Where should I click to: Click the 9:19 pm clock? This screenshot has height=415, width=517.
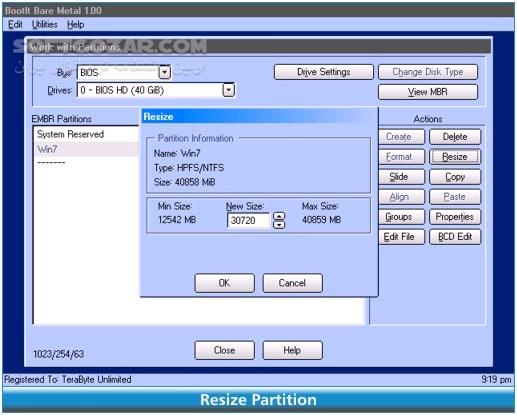click(496, 379)
